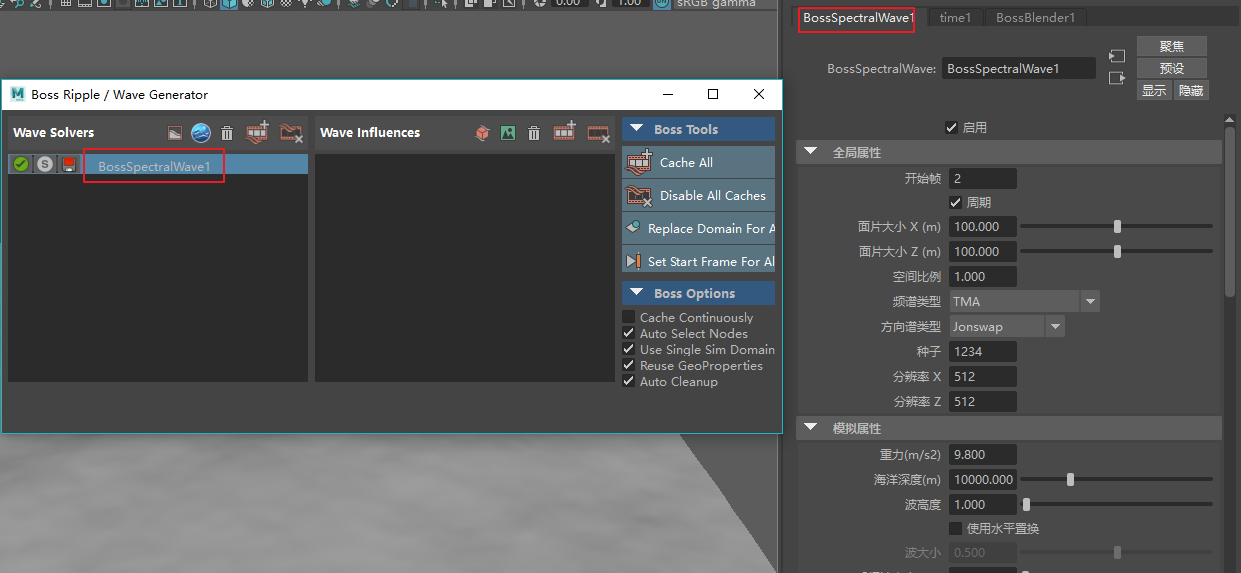This screenshot has height=573, width=1241.
Task: Select BossSpectralWave1 in Wave Solvers list
Action: point(154,166)
